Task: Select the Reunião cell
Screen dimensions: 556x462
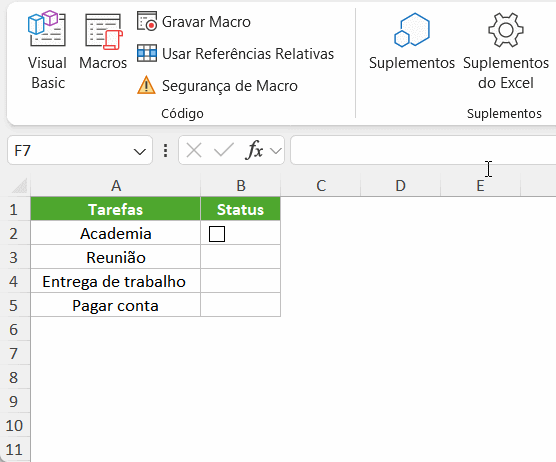Action: [116, 257]
